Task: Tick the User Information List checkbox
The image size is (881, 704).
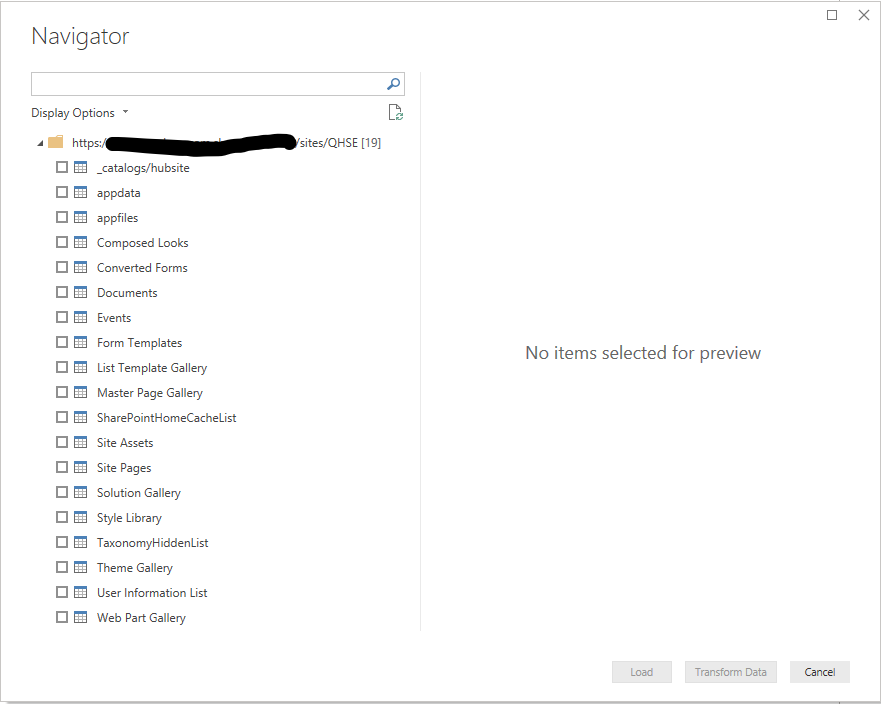Action: click(x=62, y=592)
